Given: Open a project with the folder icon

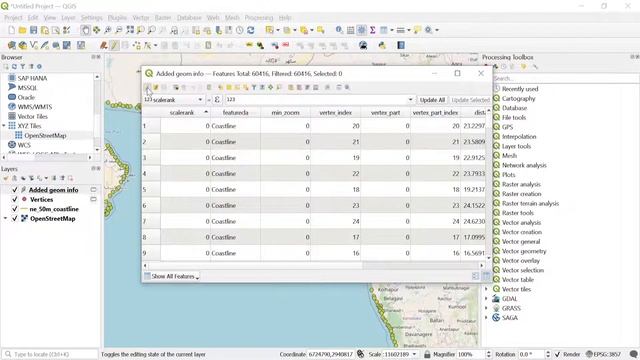Looking at the screenshot, I should [x=22, y=30].
